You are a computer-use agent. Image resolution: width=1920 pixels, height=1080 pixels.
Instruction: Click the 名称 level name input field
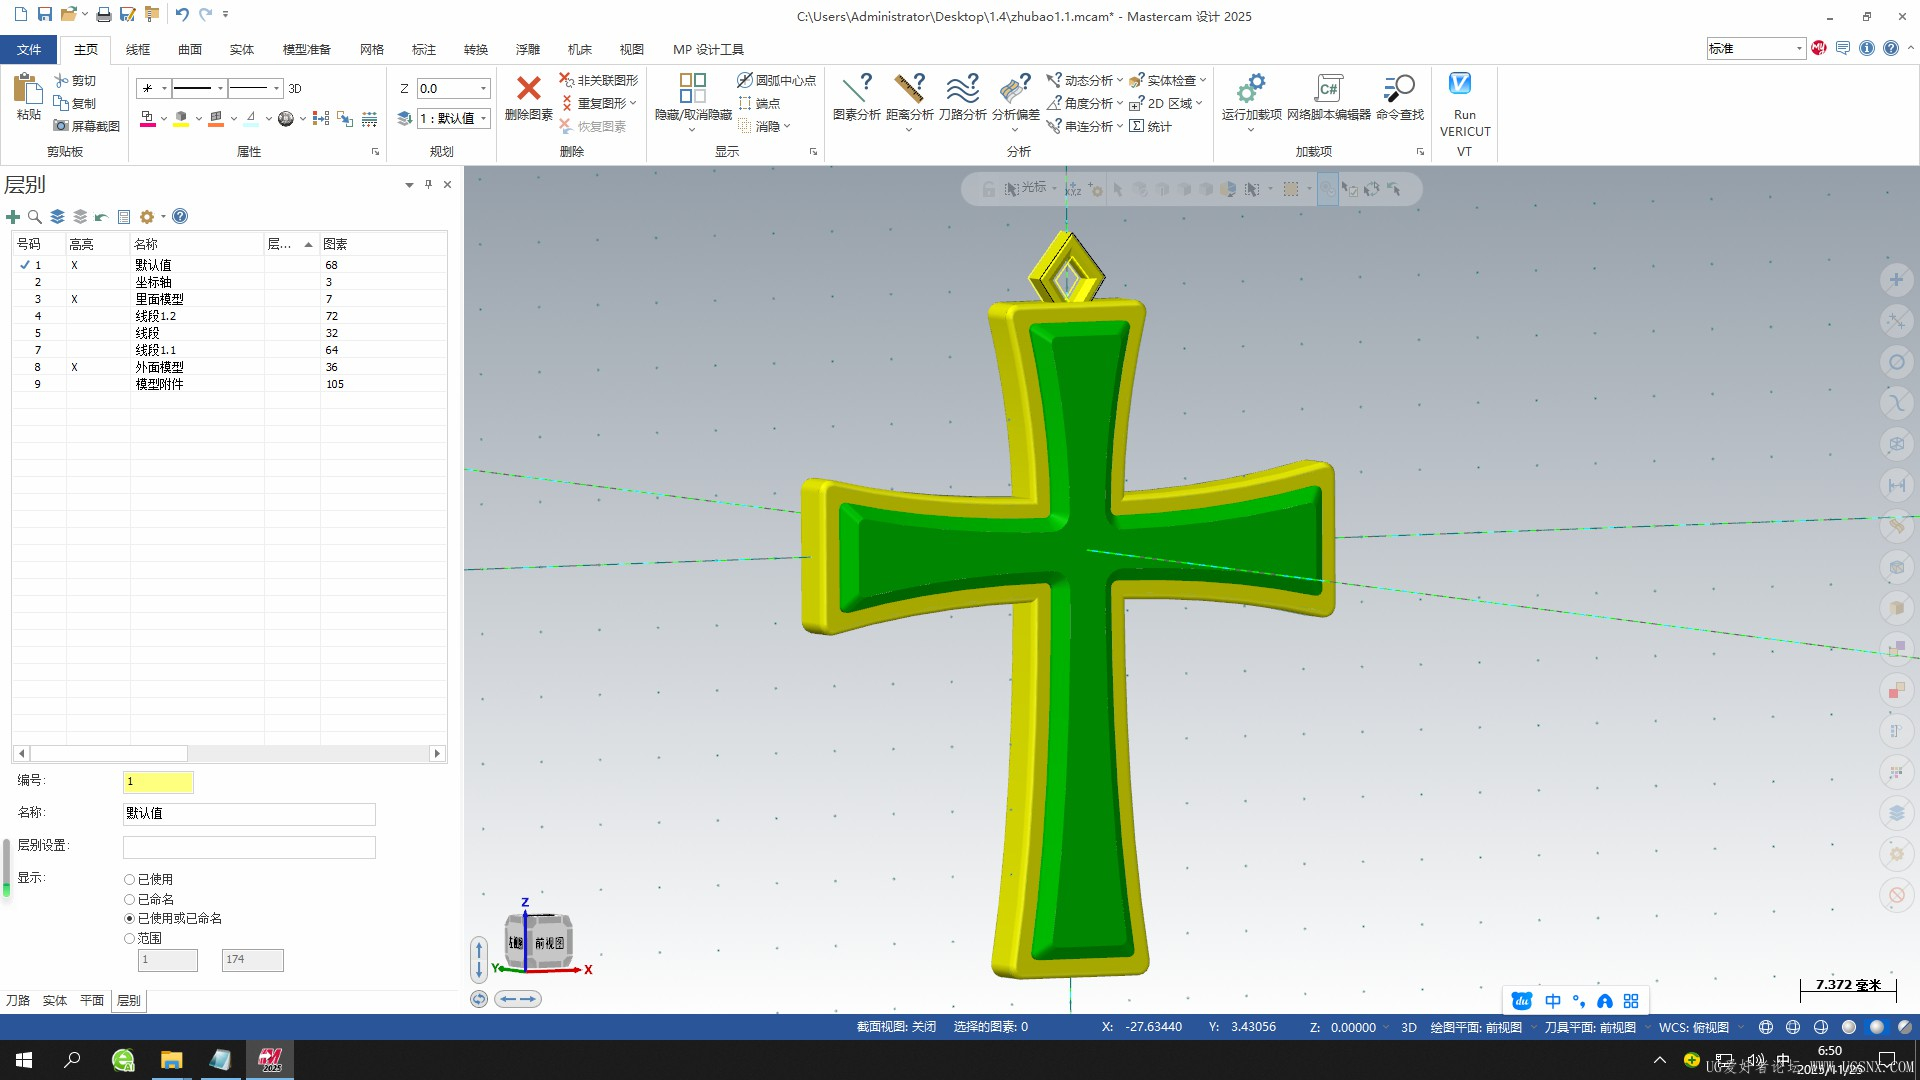coord(249,814)
